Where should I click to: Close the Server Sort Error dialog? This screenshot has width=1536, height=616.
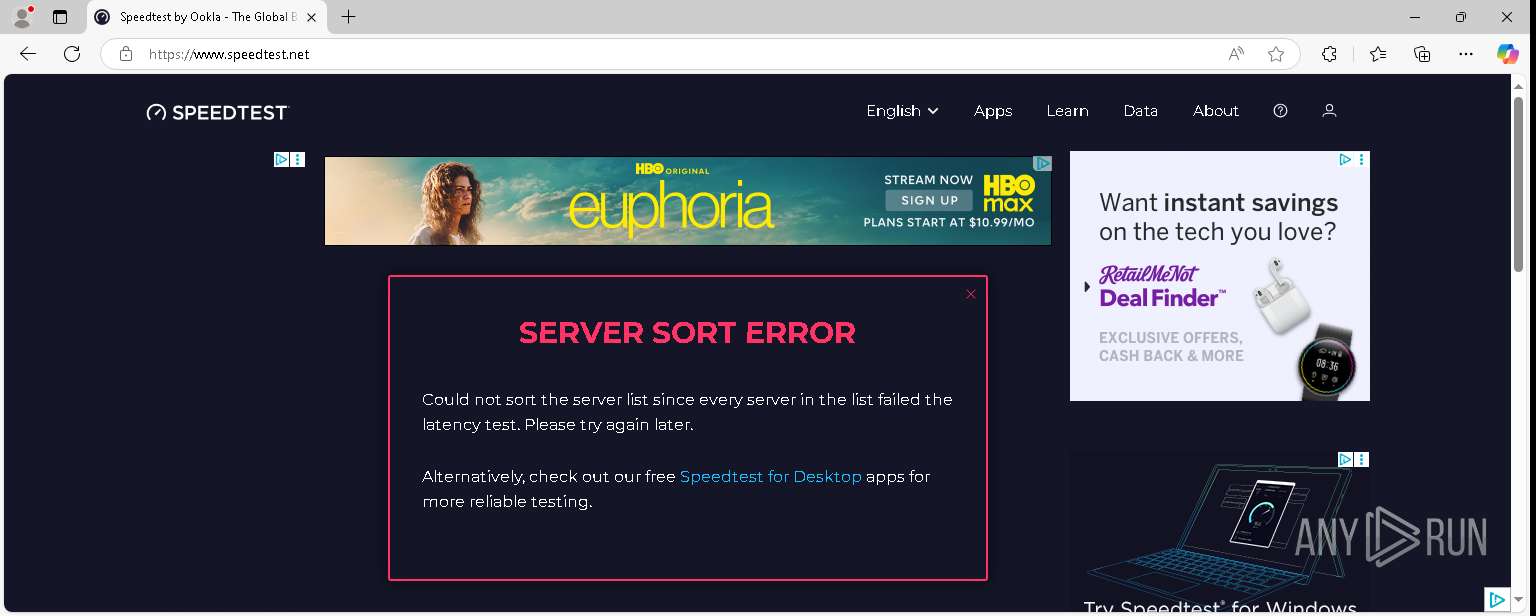(x=970, y=294)
